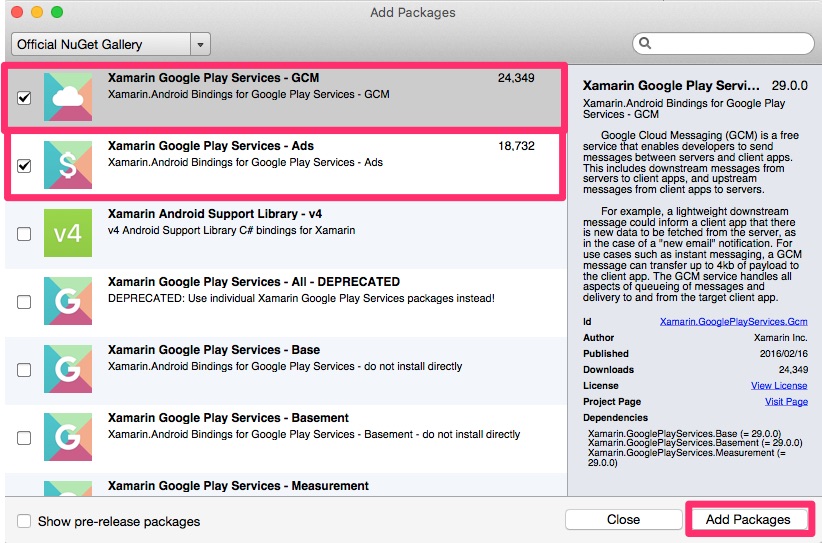Click in the package search field
Image resolution: width=822 pixels, height=543 pixels.
[x=723, y=44]
